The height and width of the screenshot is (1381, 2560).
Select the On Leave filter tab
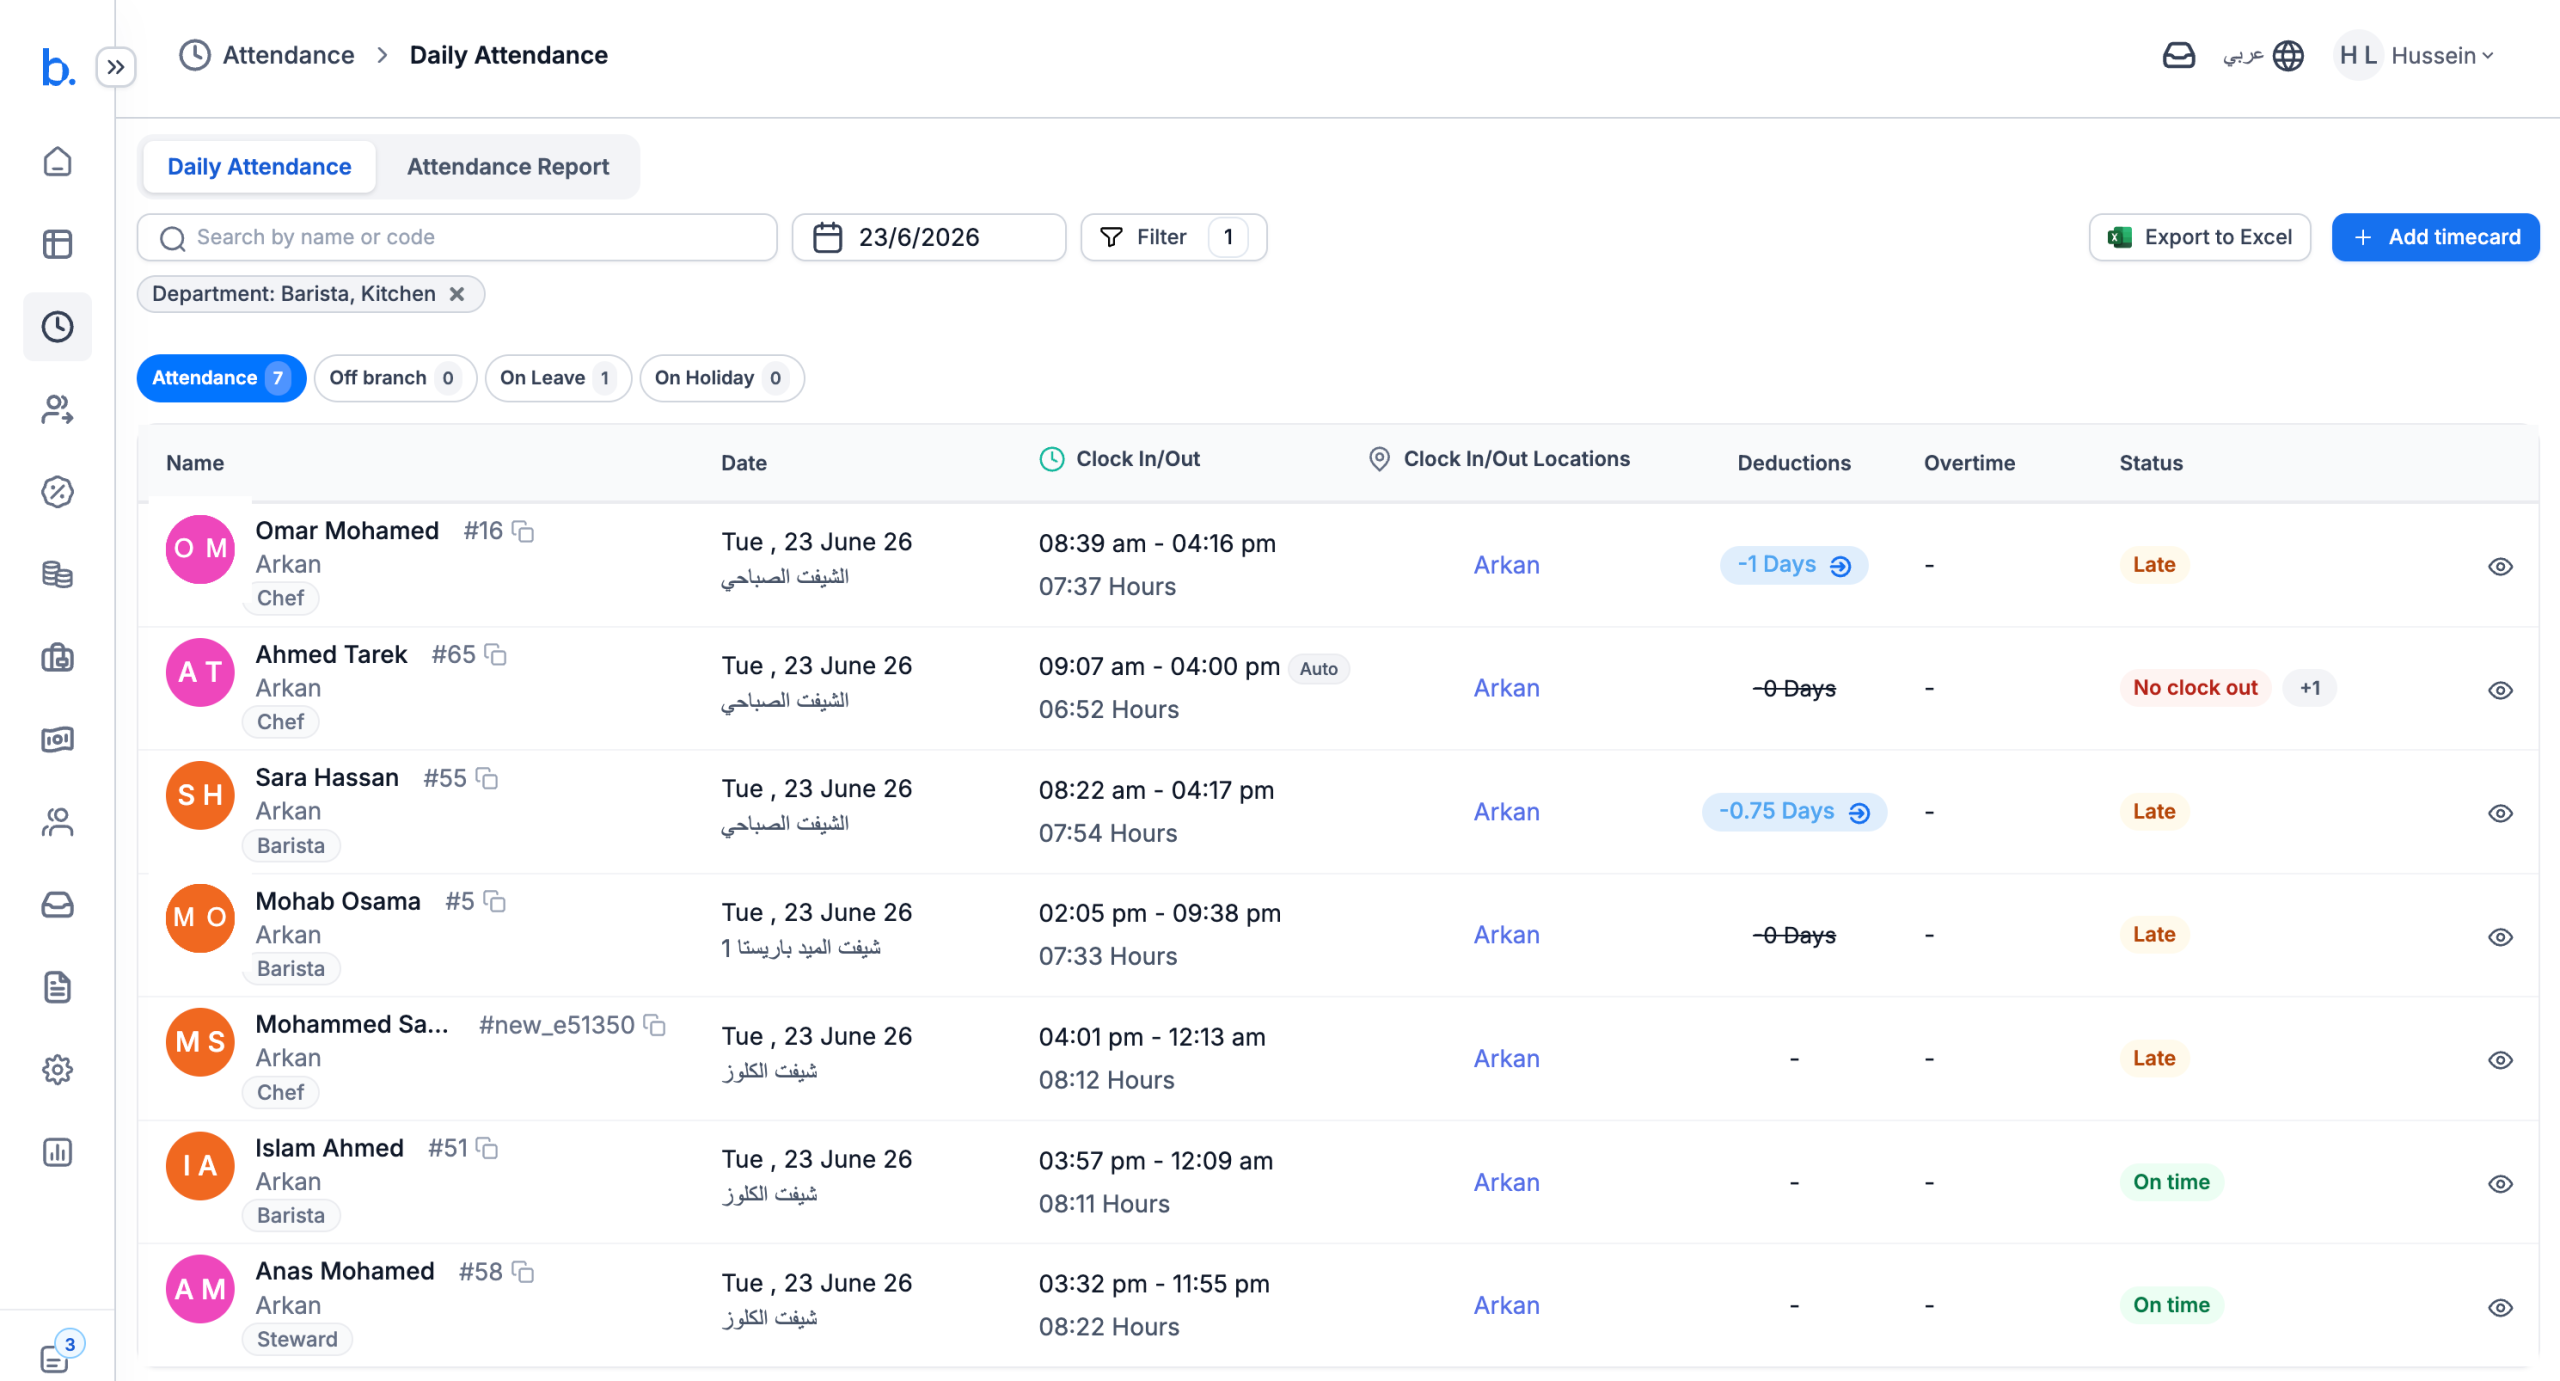point(558,378)
